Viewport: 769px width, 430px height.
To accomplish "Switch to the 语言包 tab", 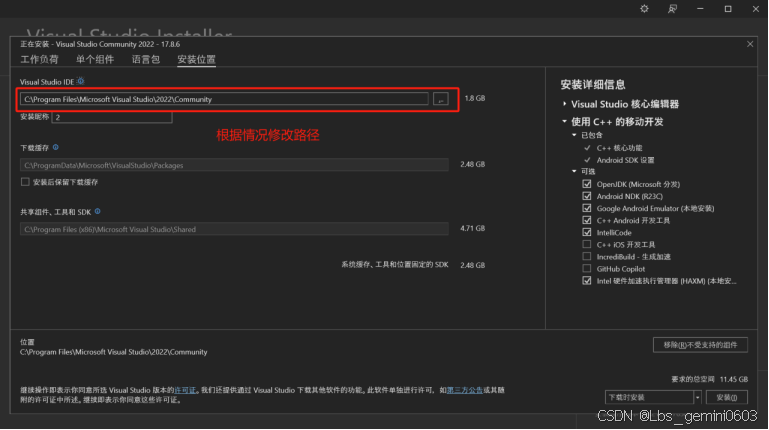I will pyautogui.click(x=146, y=59).
